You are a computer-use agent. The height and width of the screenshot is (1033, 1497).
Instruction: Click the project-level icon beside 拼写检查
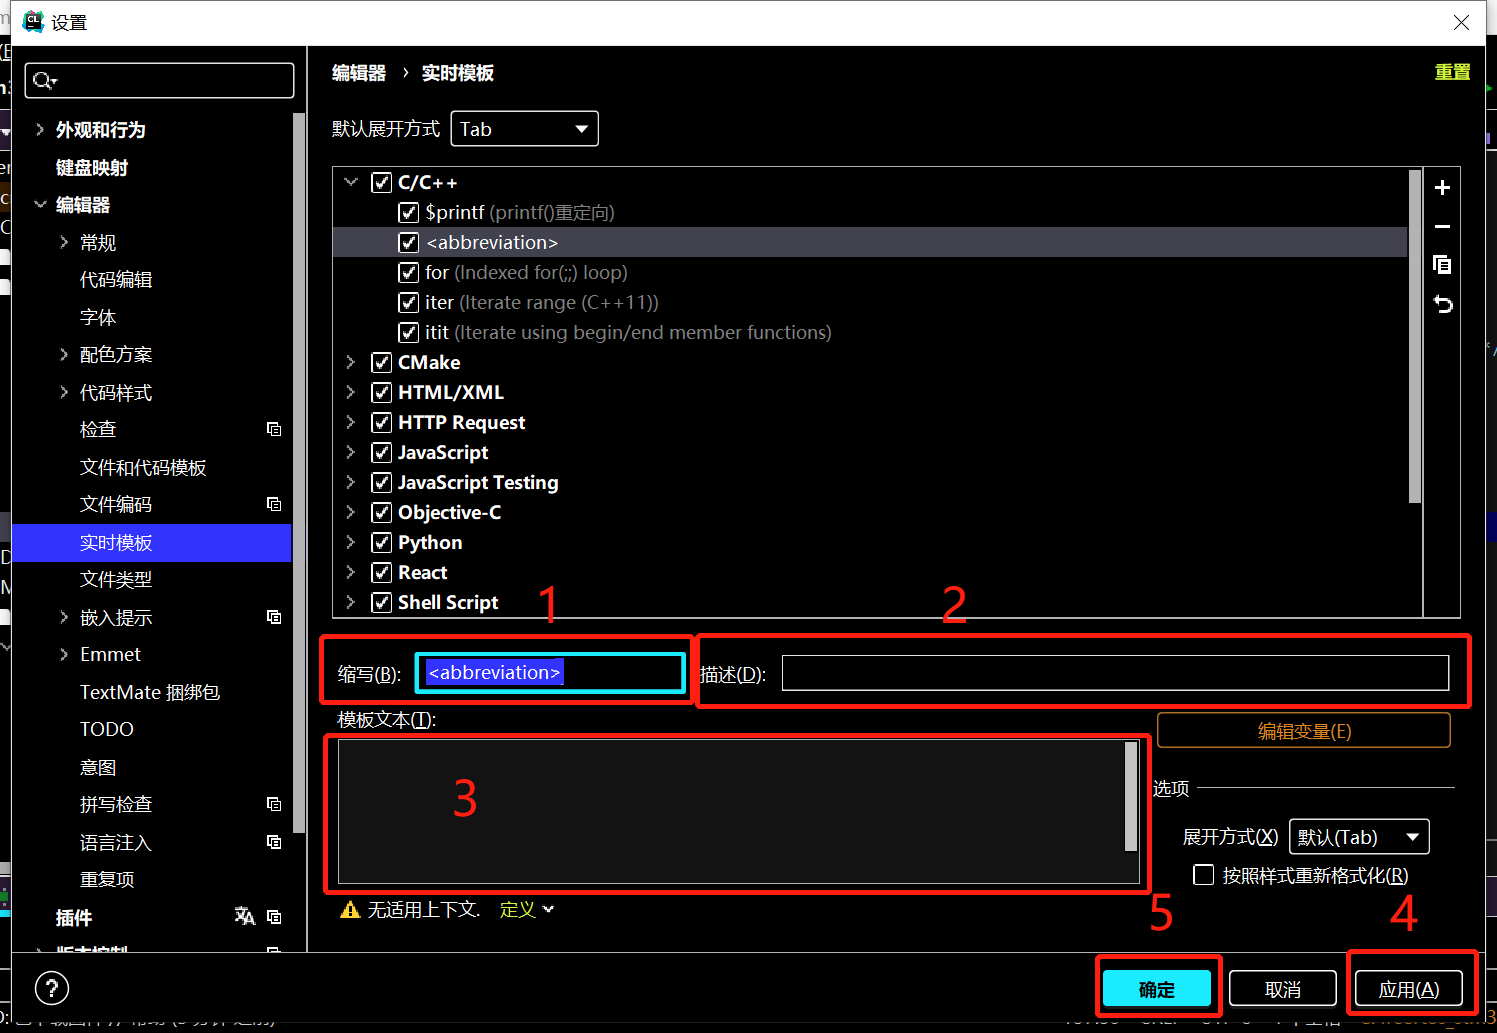coord(274,804)
